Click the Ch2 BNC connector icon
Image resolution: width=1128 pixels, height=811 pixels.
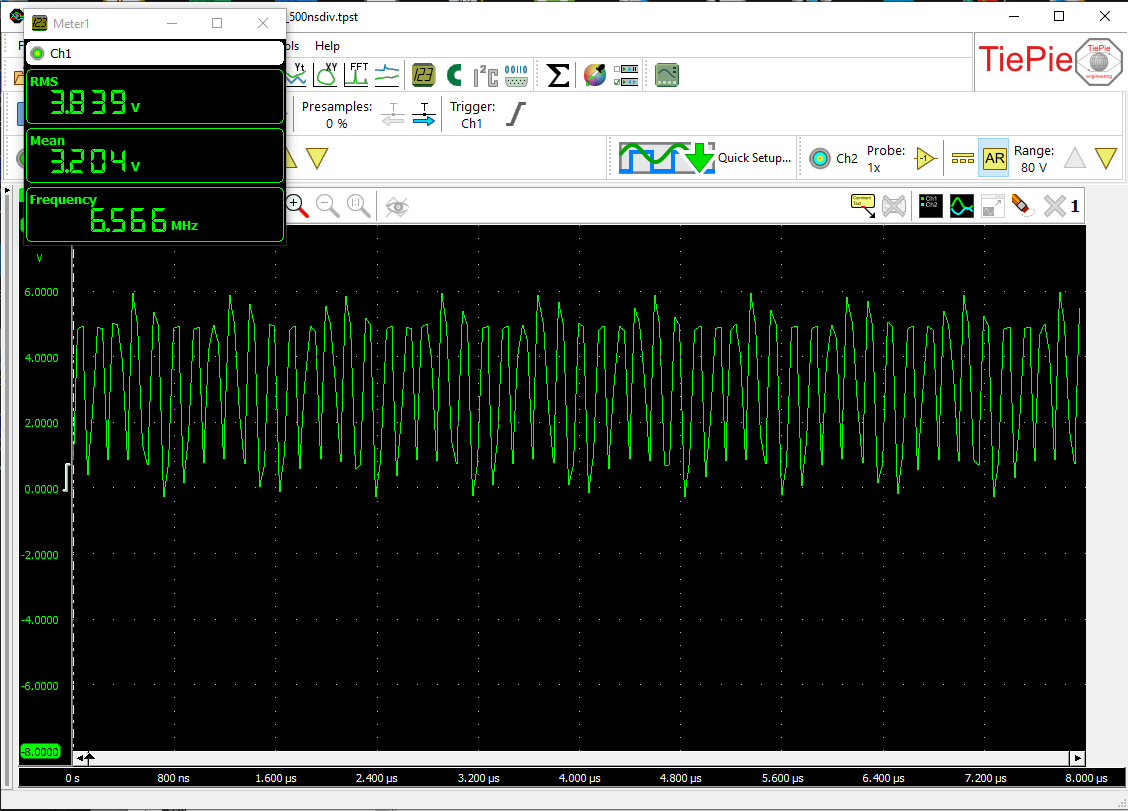(819, 158)
